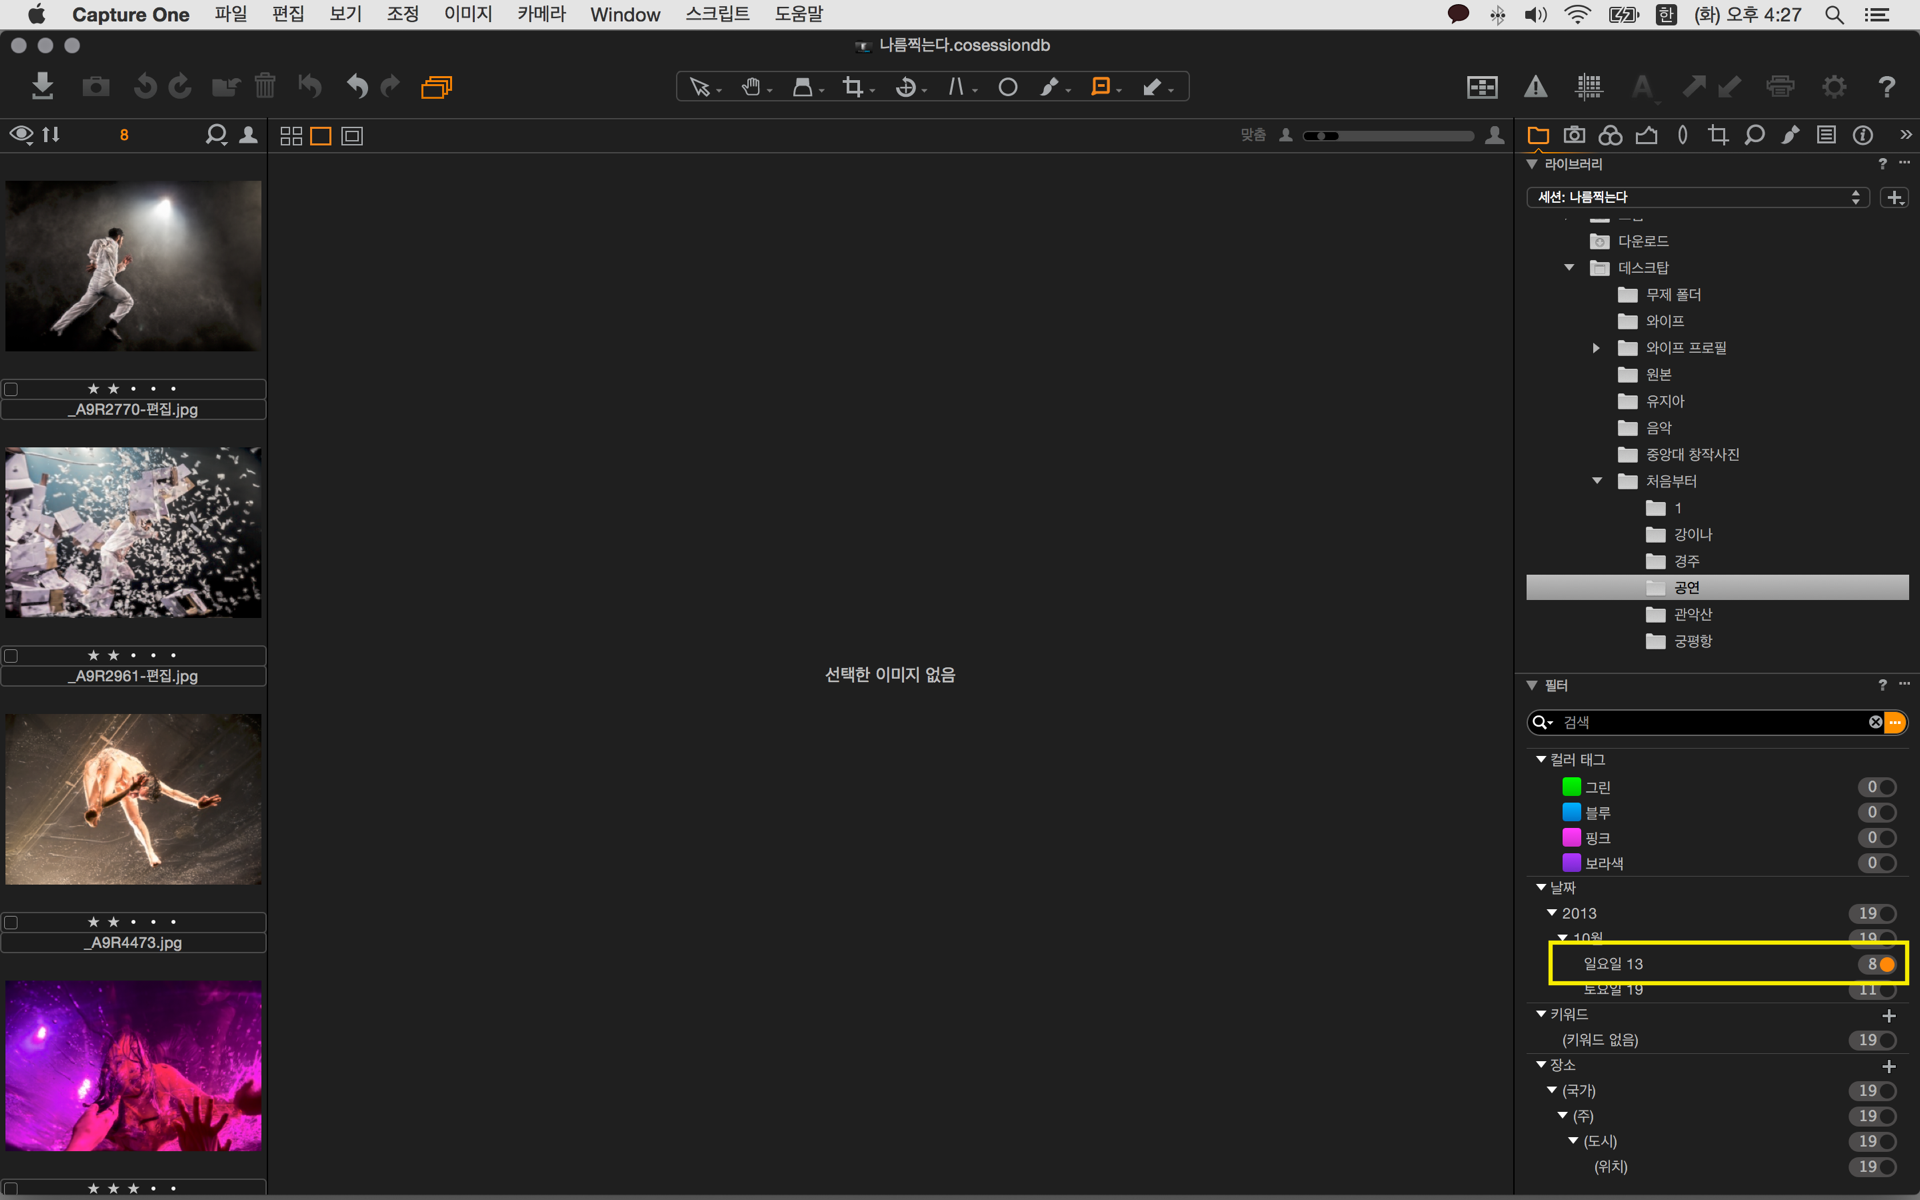Toggle the grid overlay icon
This screenshot has width=1920, height=1200.
1589,87
